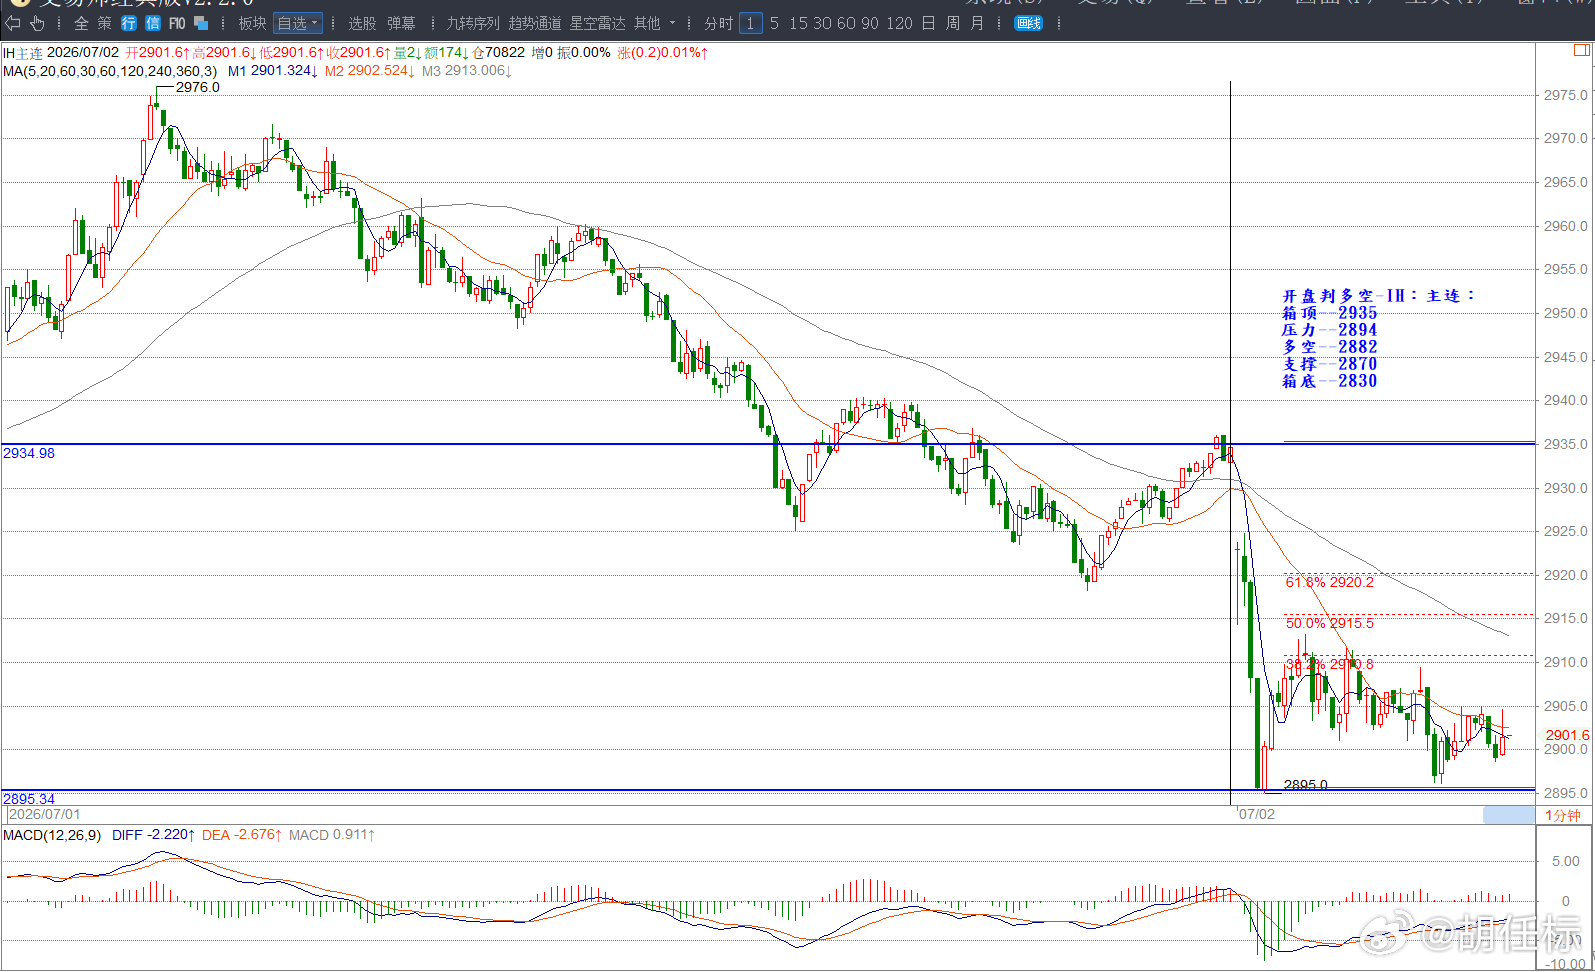Click the 选股 button
Screen dimensions: 1595x972
(362, 23)
